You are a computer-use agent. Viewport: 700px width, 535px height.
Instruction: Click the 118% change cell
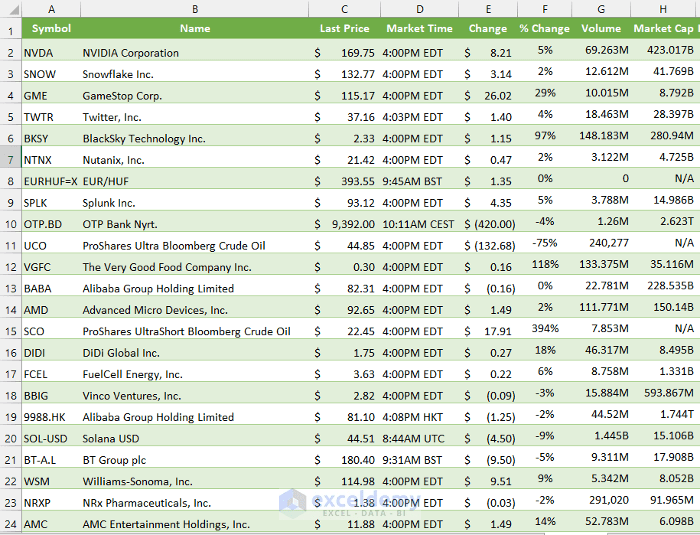click(x=545, y=264)
